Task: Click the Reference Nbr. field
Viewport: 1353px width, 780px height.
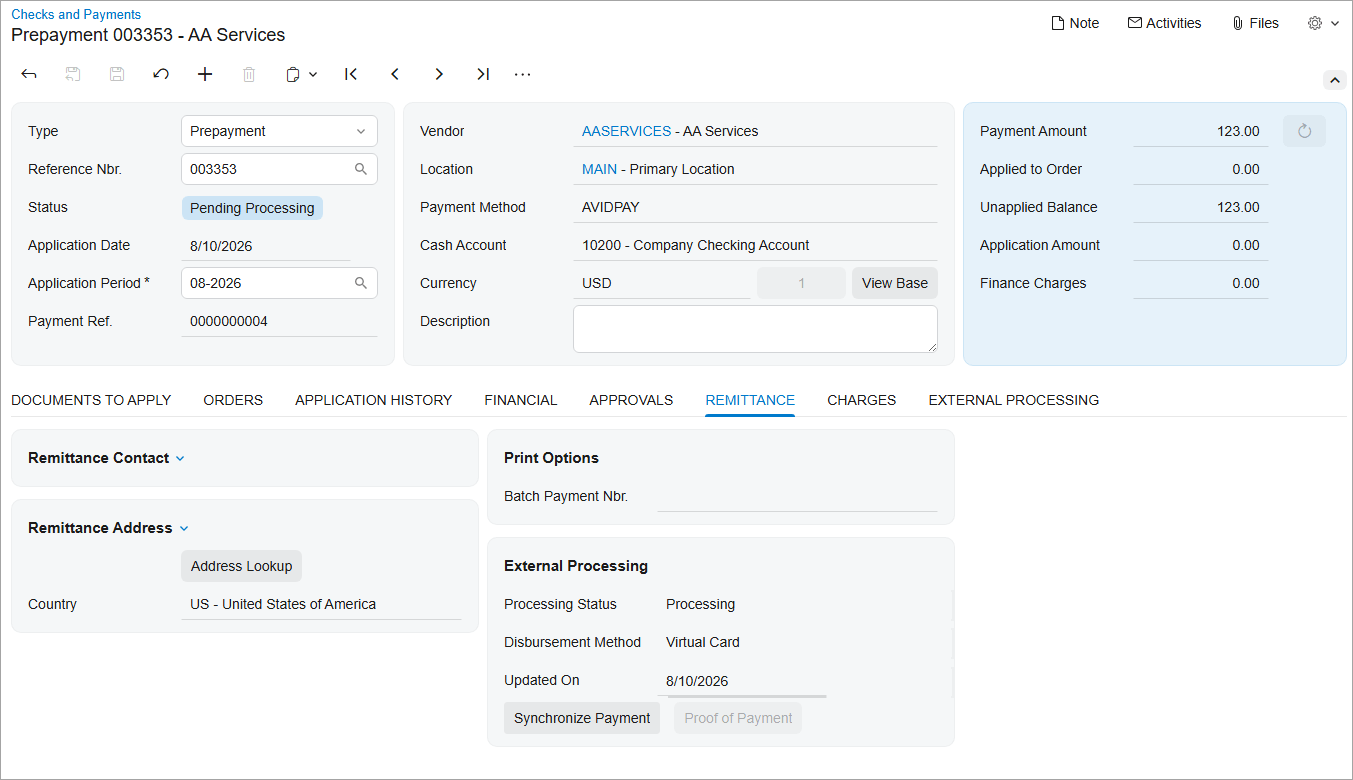Action: point(279,169)
